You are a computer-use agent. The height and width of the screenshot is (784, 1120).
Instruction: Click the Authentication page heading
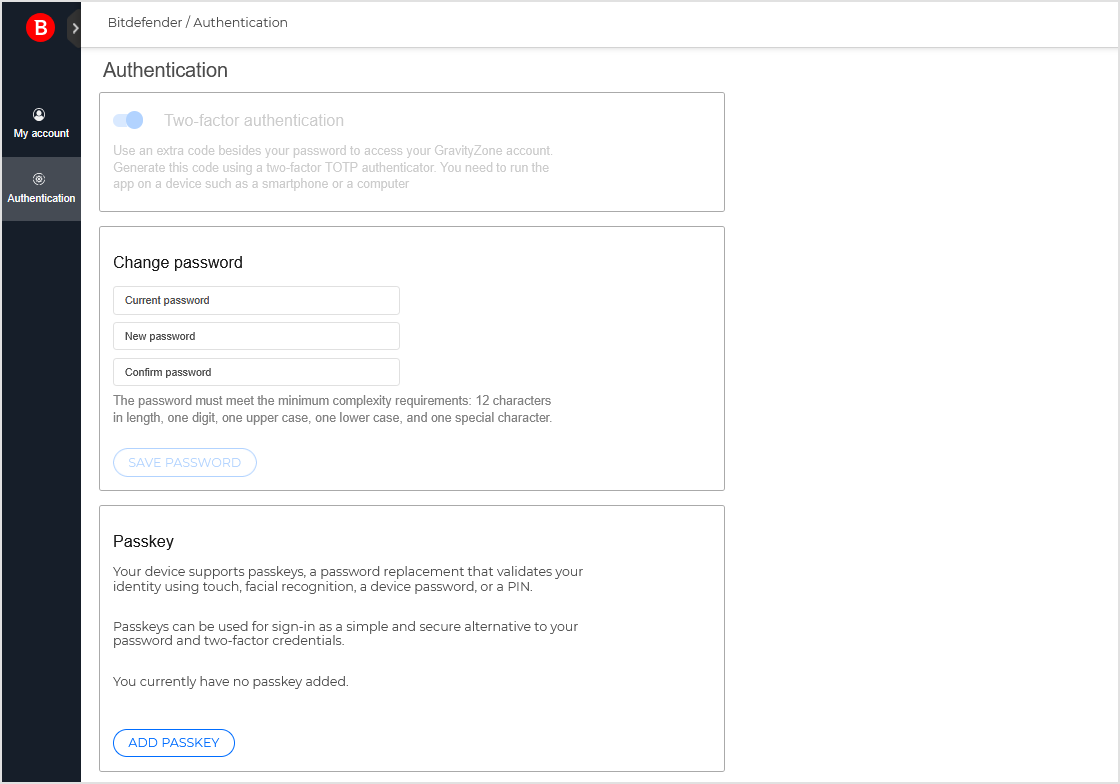[x=165, y=70]
